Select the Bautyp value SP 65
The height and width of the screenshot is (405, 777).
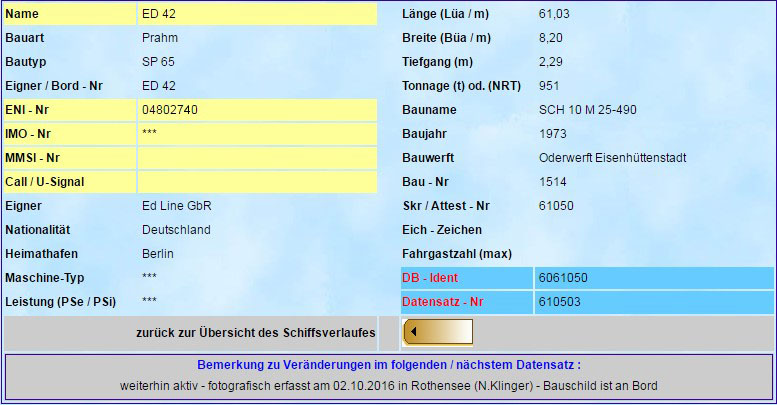tap(159, 62)
